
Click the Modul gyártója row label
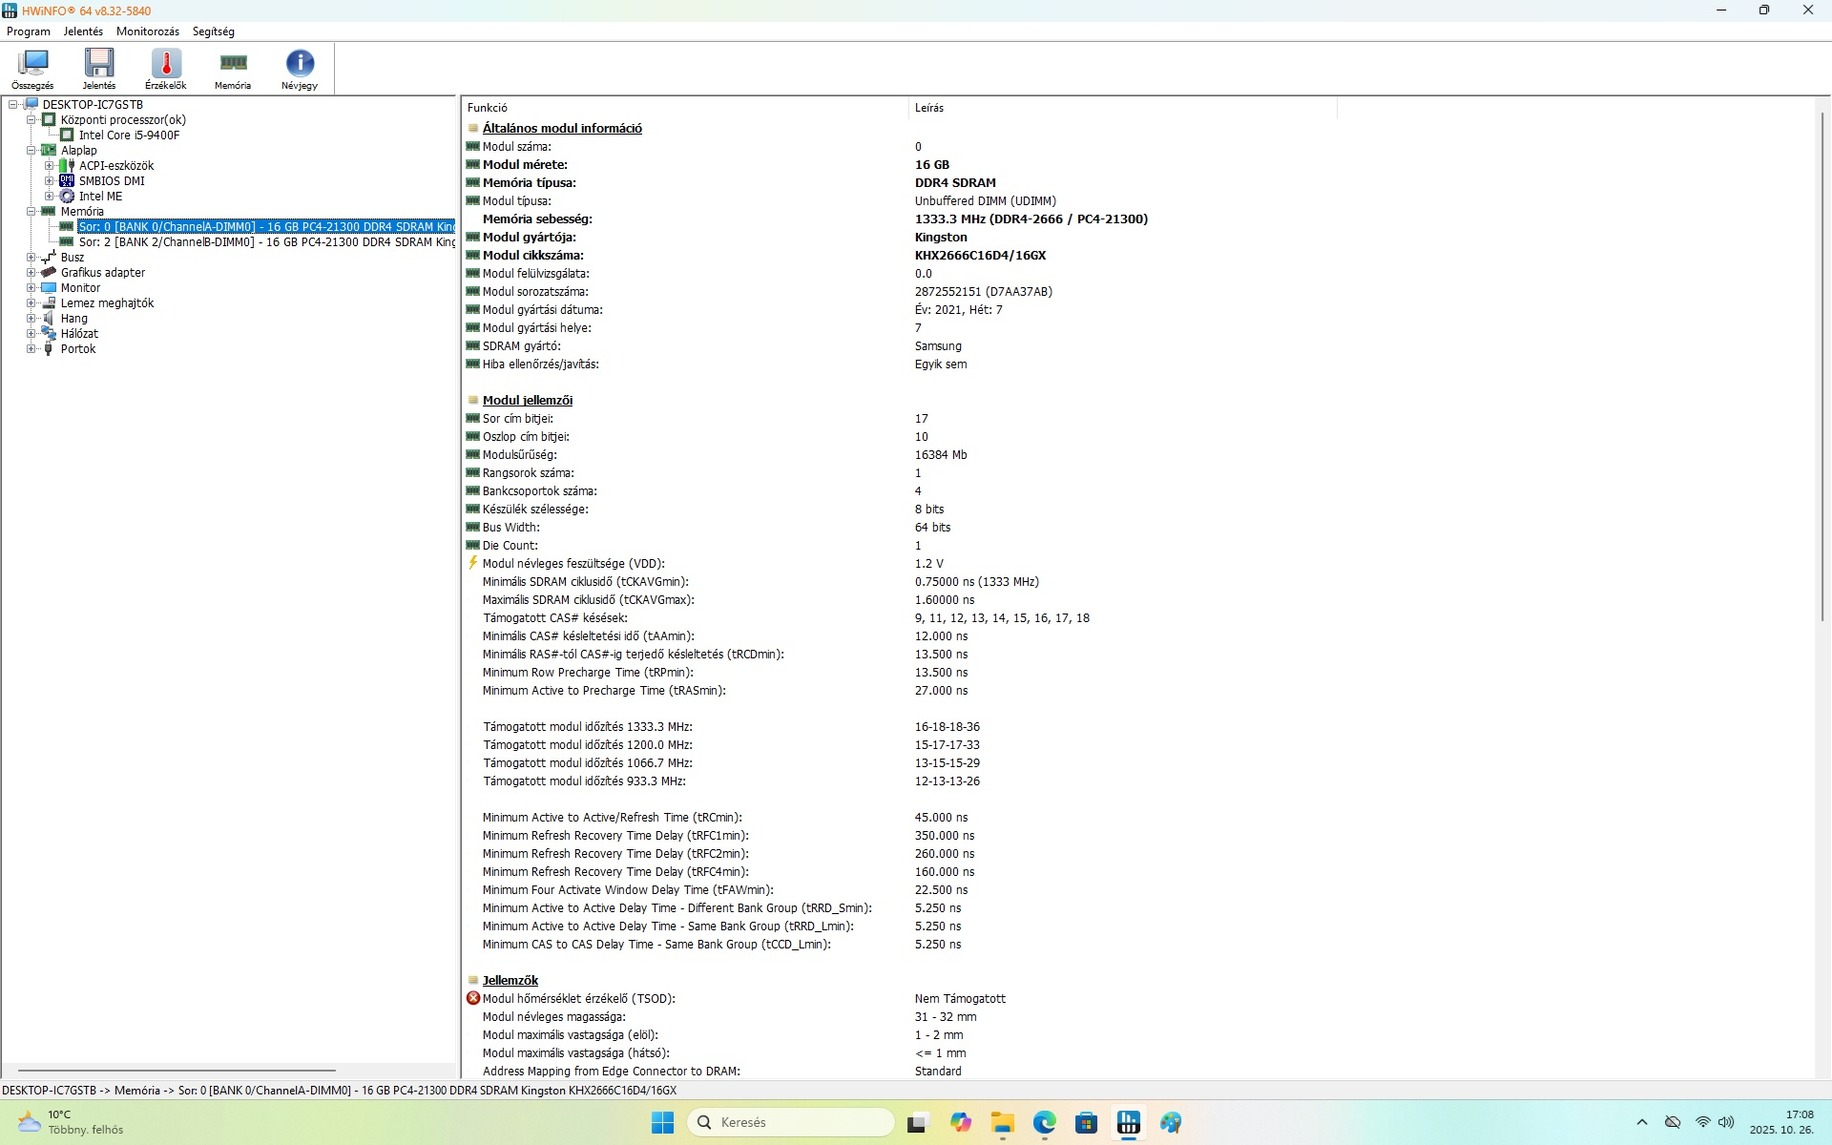(529, 237)
